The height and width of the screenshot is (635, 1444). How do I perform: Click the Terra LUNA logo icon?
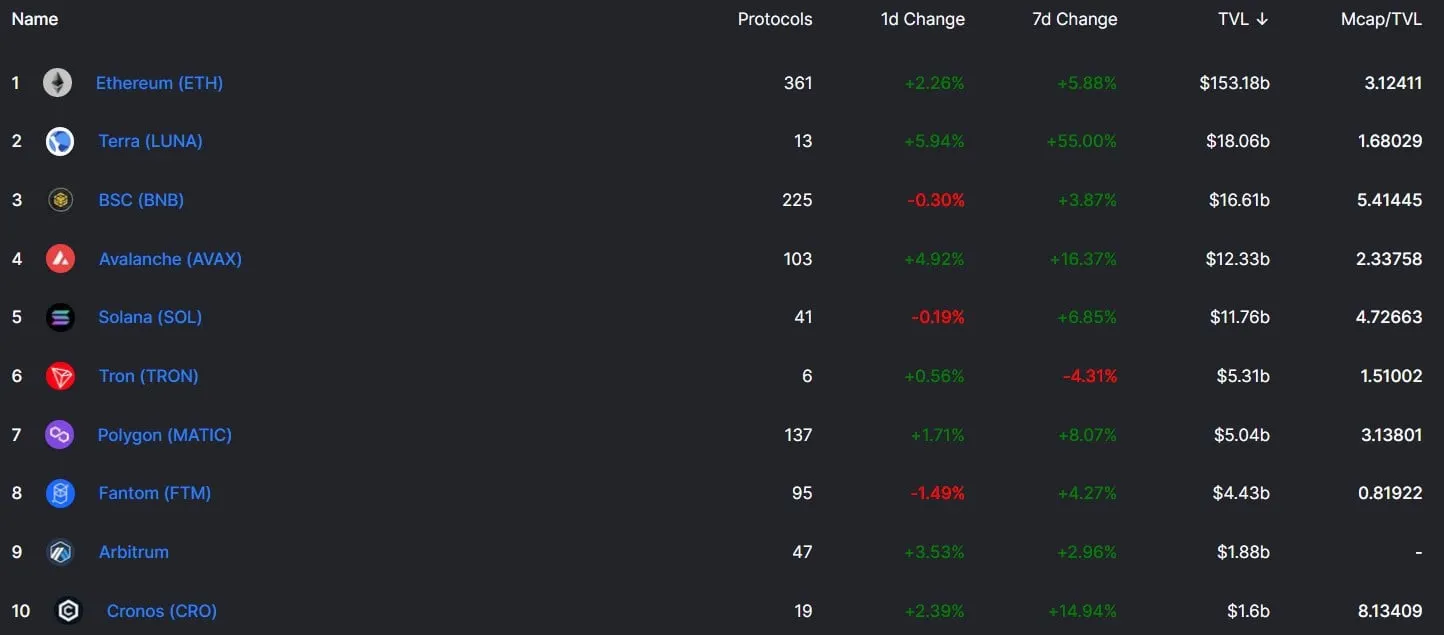(60, 141)
